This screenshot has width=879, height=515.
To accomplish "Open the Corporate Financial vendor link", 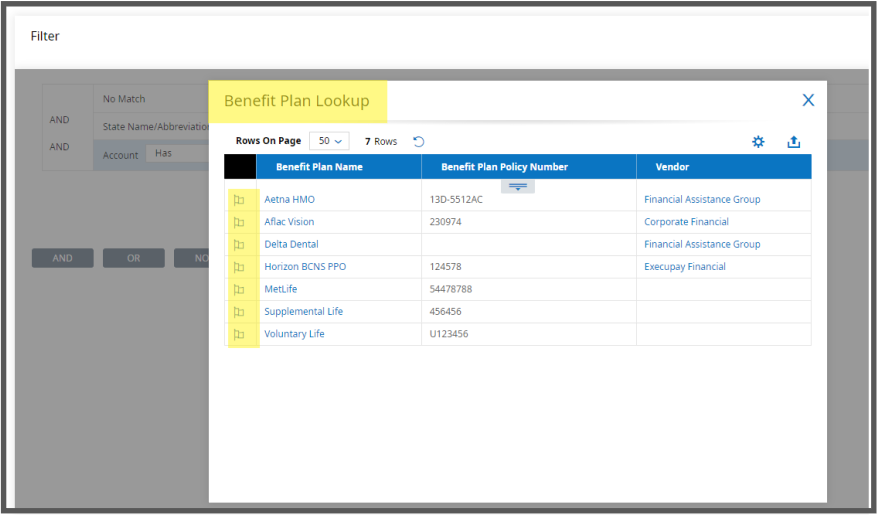I will coord(686,222).
